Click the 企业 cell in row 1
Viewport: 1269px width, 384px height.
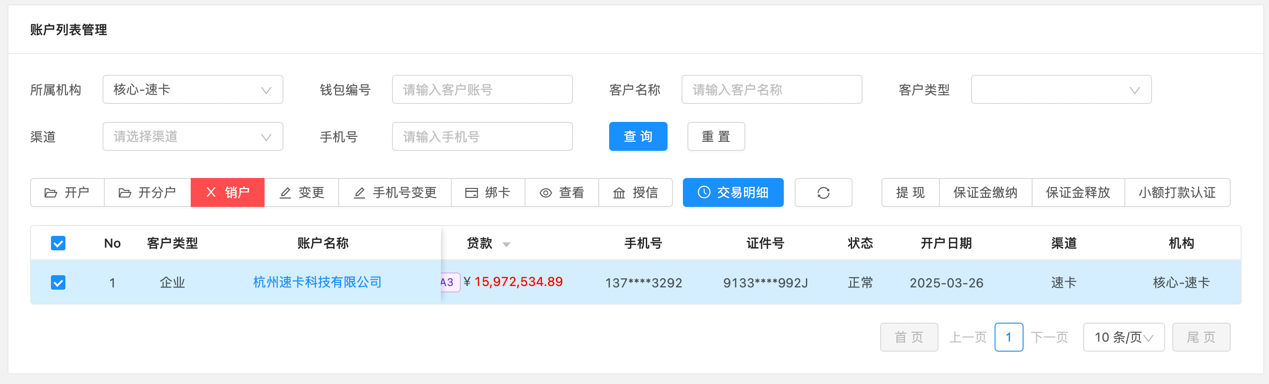172,283
